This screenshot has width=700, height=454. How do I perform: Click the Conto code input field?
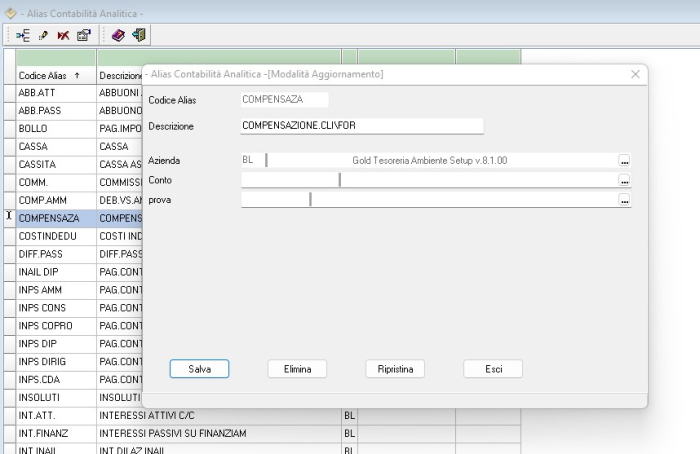[289, 180]
